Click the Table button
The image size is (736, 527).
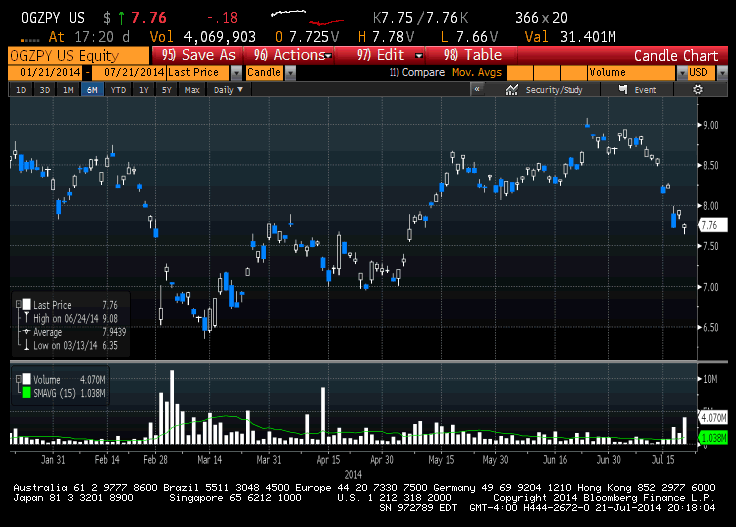coord(472,55)
